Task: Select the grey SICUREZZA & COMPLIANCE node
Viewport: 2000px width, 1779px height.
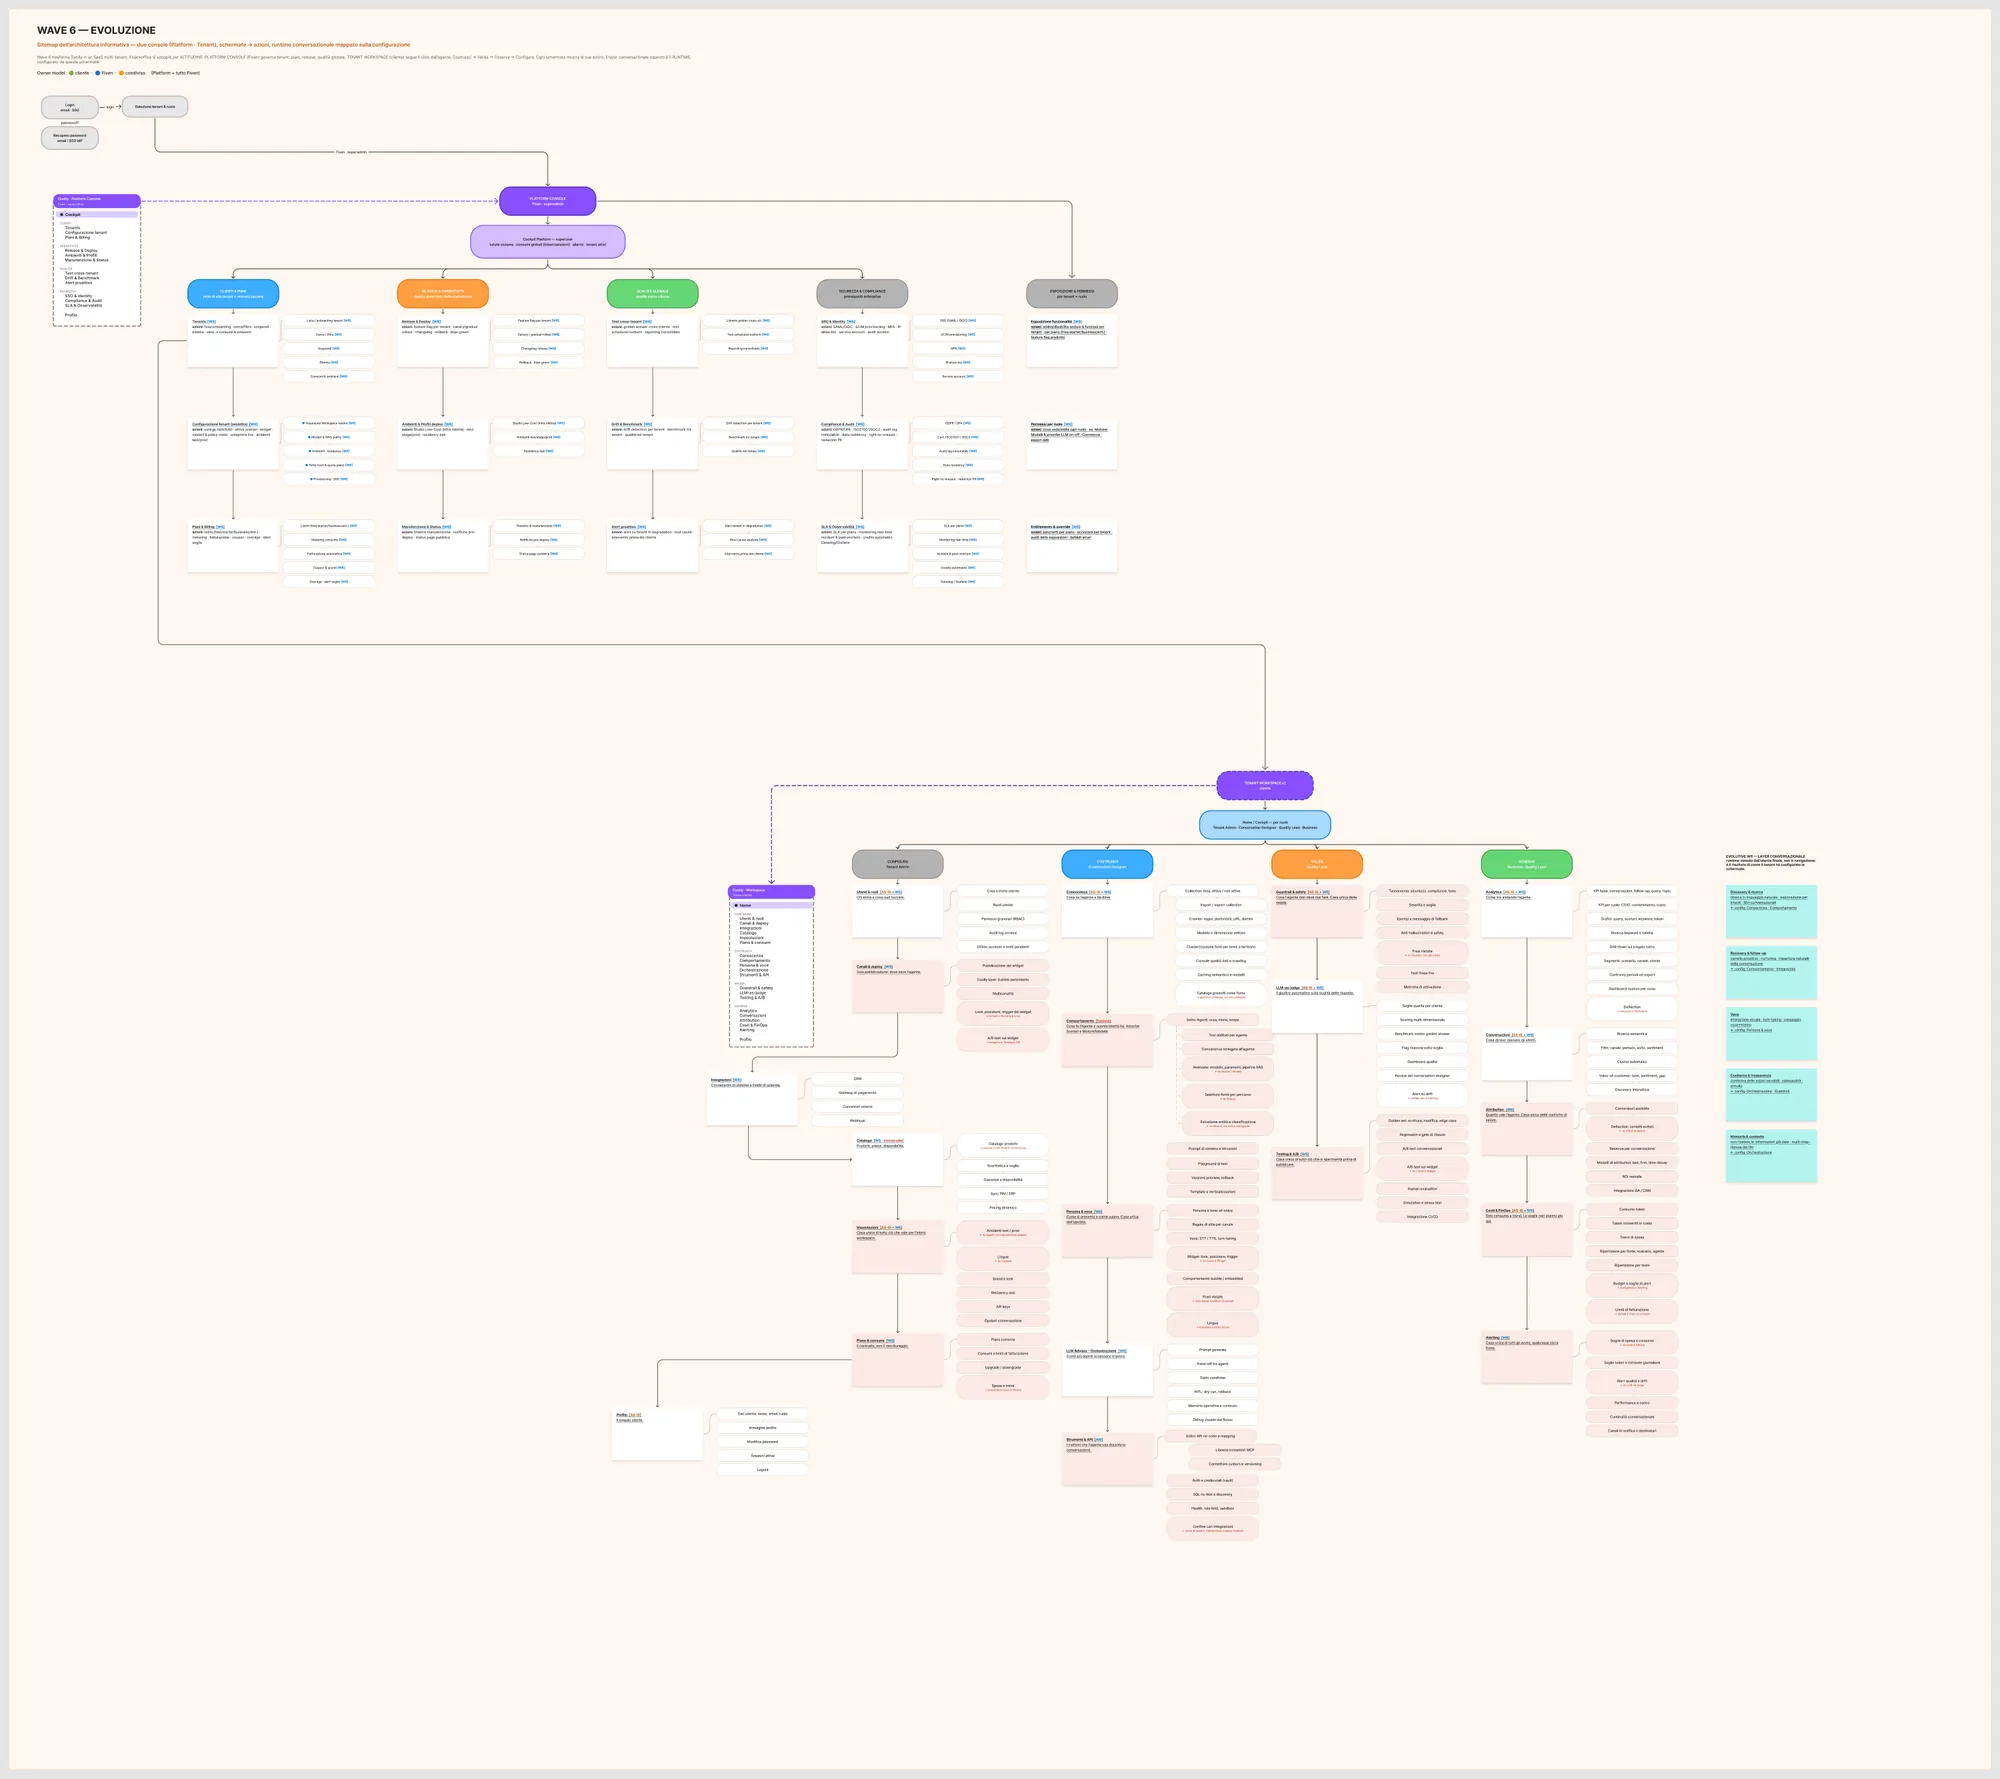Action: tap(862, 294)
